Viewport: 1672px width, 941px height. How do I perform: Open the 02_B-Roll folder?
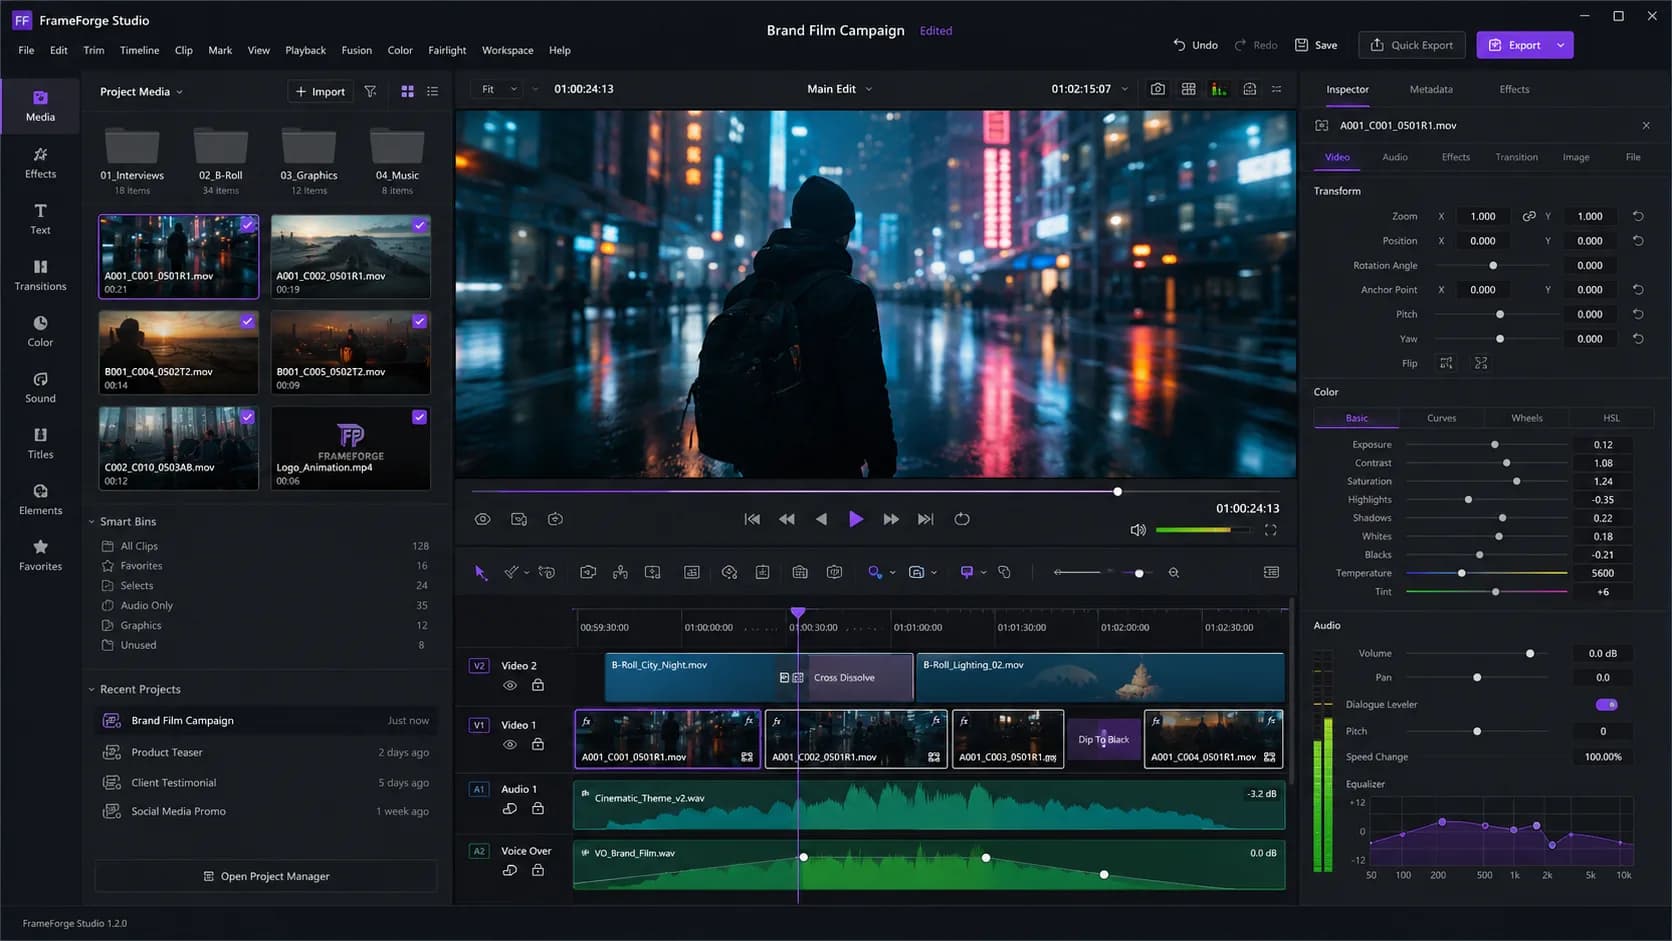click(221, 161)
